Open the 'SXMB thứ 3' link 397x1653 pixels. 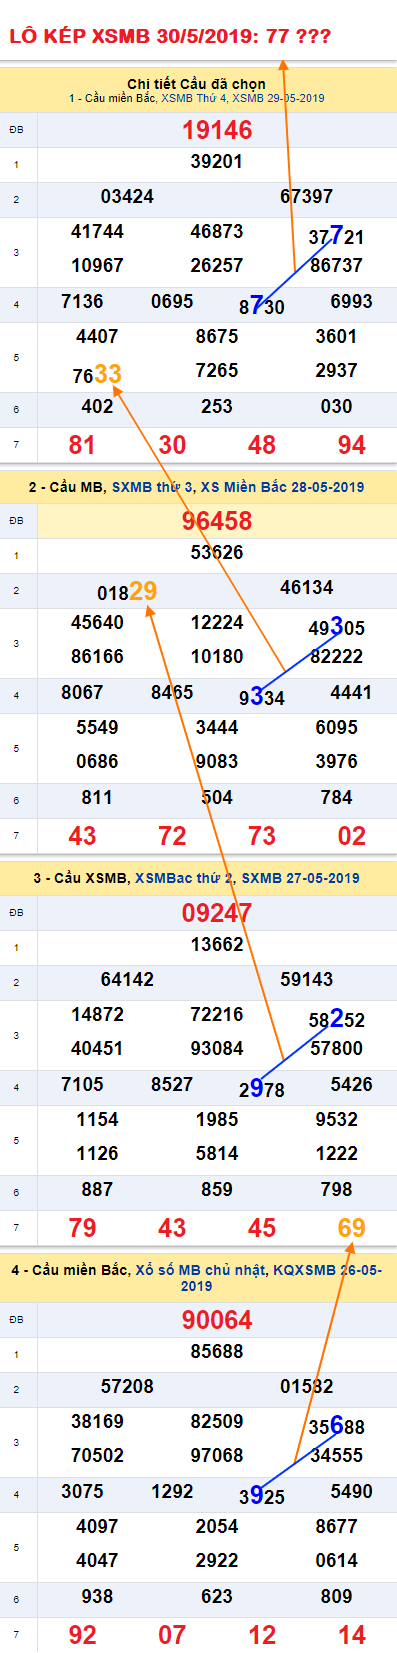[x=153, y=487]
